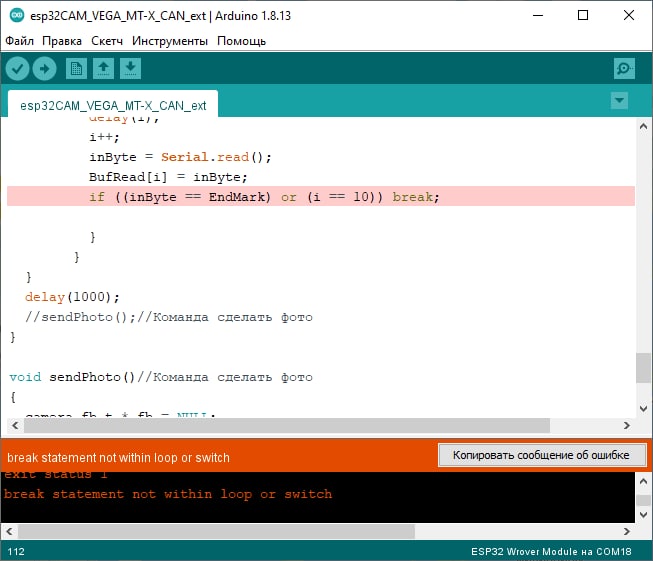Click the Upload sketch arrow icon
The height and width of the screenshot is (561, 653).
[45, 68]
